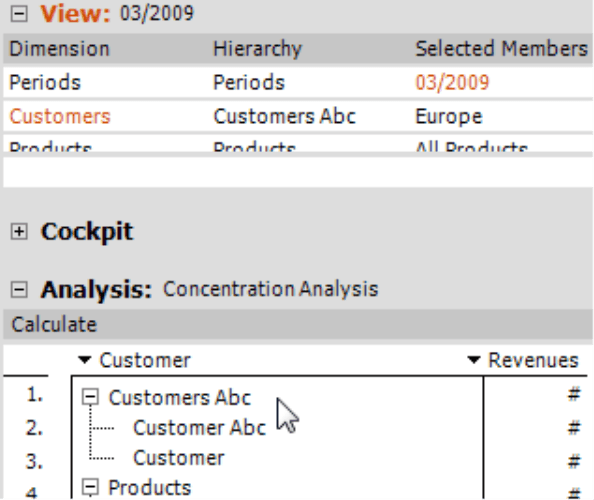The width and height of the screenshot is (594, 500).
Task: Open the Revenues column dropdown arrow
Action: (474, 360)
